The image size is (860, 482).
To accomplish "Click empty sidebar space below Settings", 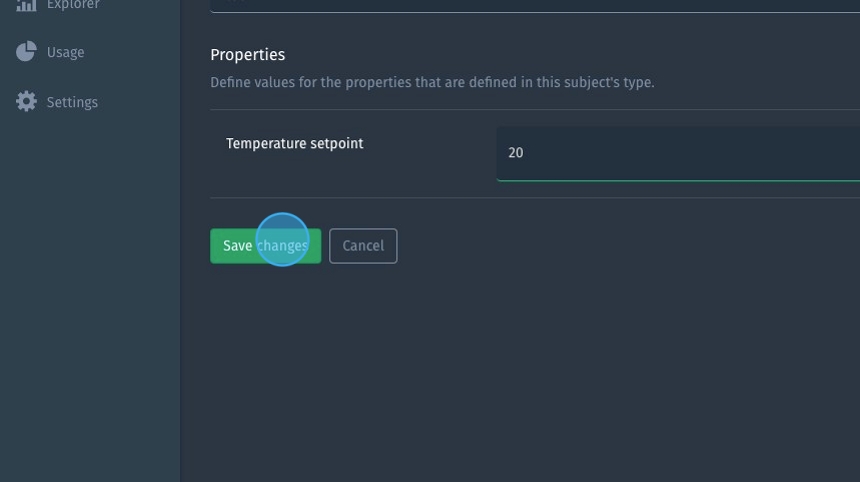I will point(90,300).
